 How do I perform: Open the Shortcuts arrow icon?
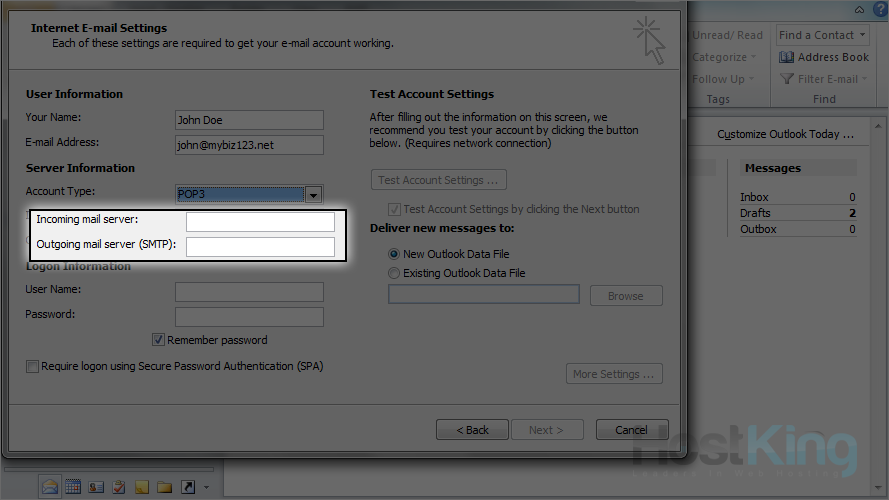click(188, 487)
